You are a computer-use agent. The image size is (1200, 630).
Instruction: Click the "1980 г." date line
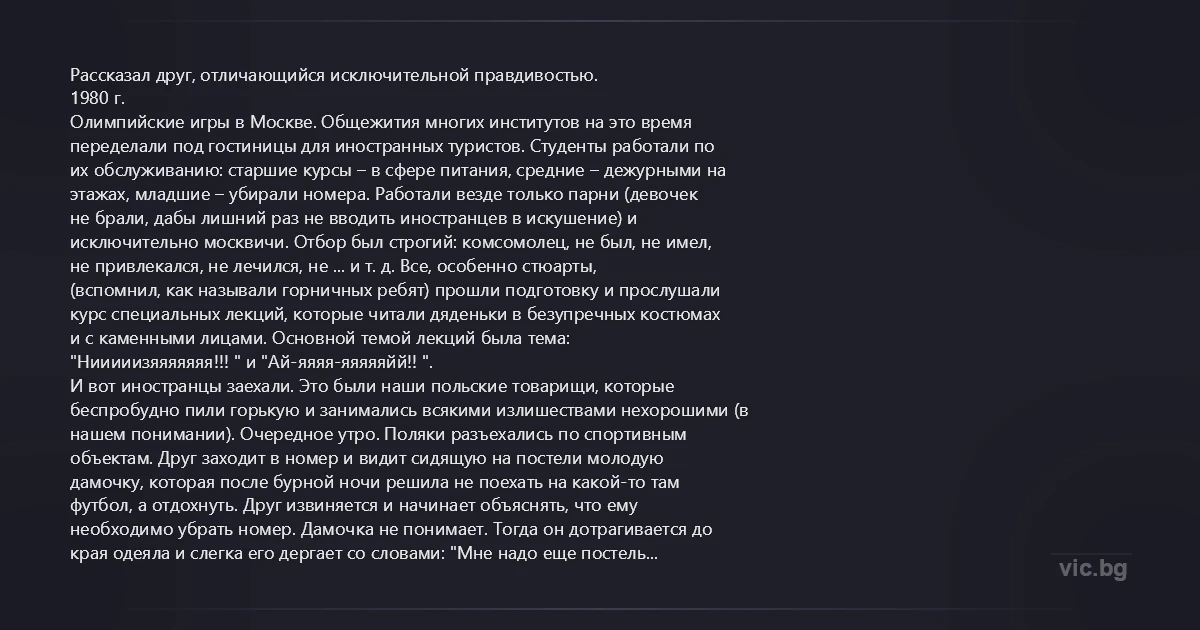[96, 98]
